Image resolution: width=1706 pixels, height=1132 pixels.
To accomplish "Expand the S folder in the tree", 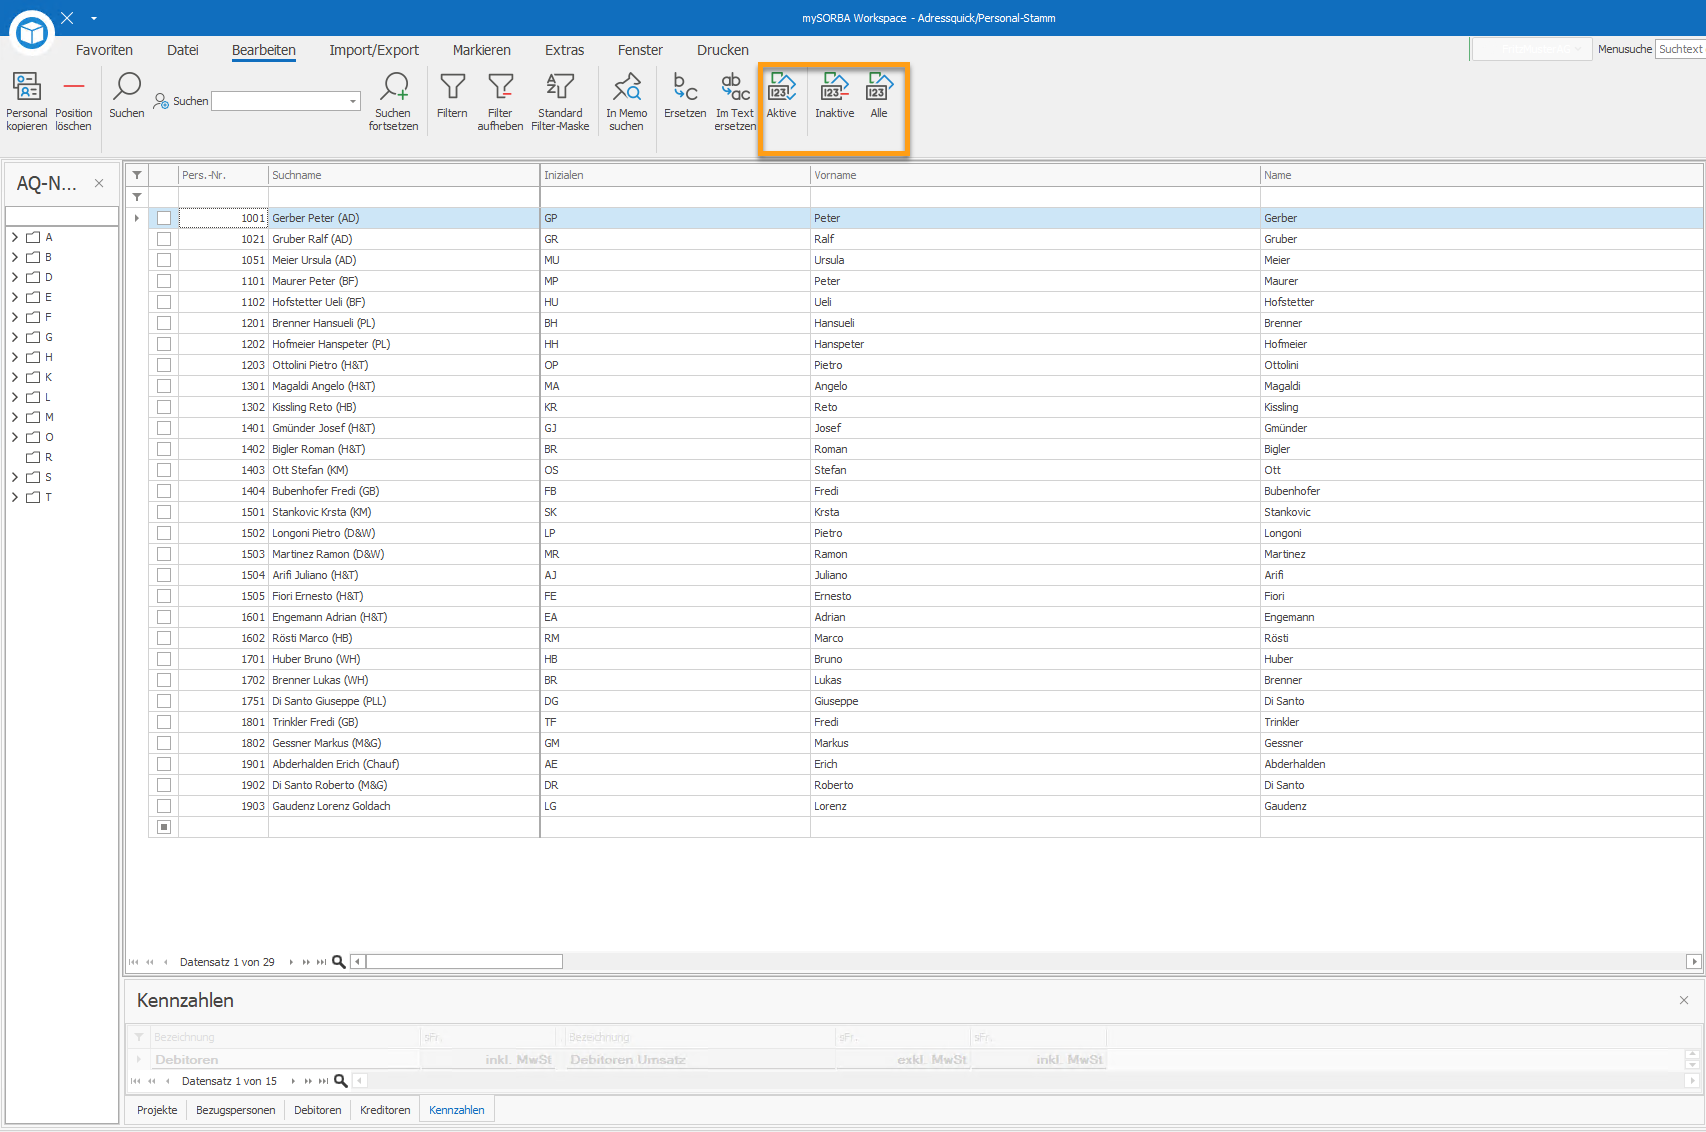I will coord(15,477).
